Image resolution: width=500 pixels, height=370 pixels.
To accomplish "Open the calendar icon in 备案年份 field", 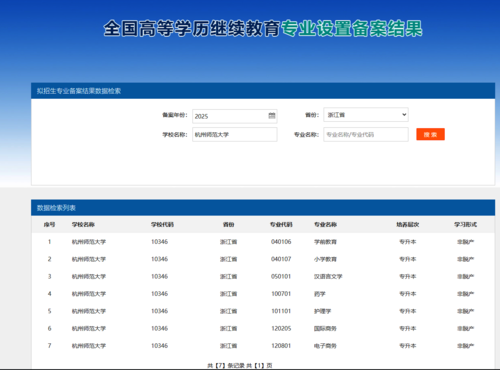I will pyautogui.click(x=272, y=116).
